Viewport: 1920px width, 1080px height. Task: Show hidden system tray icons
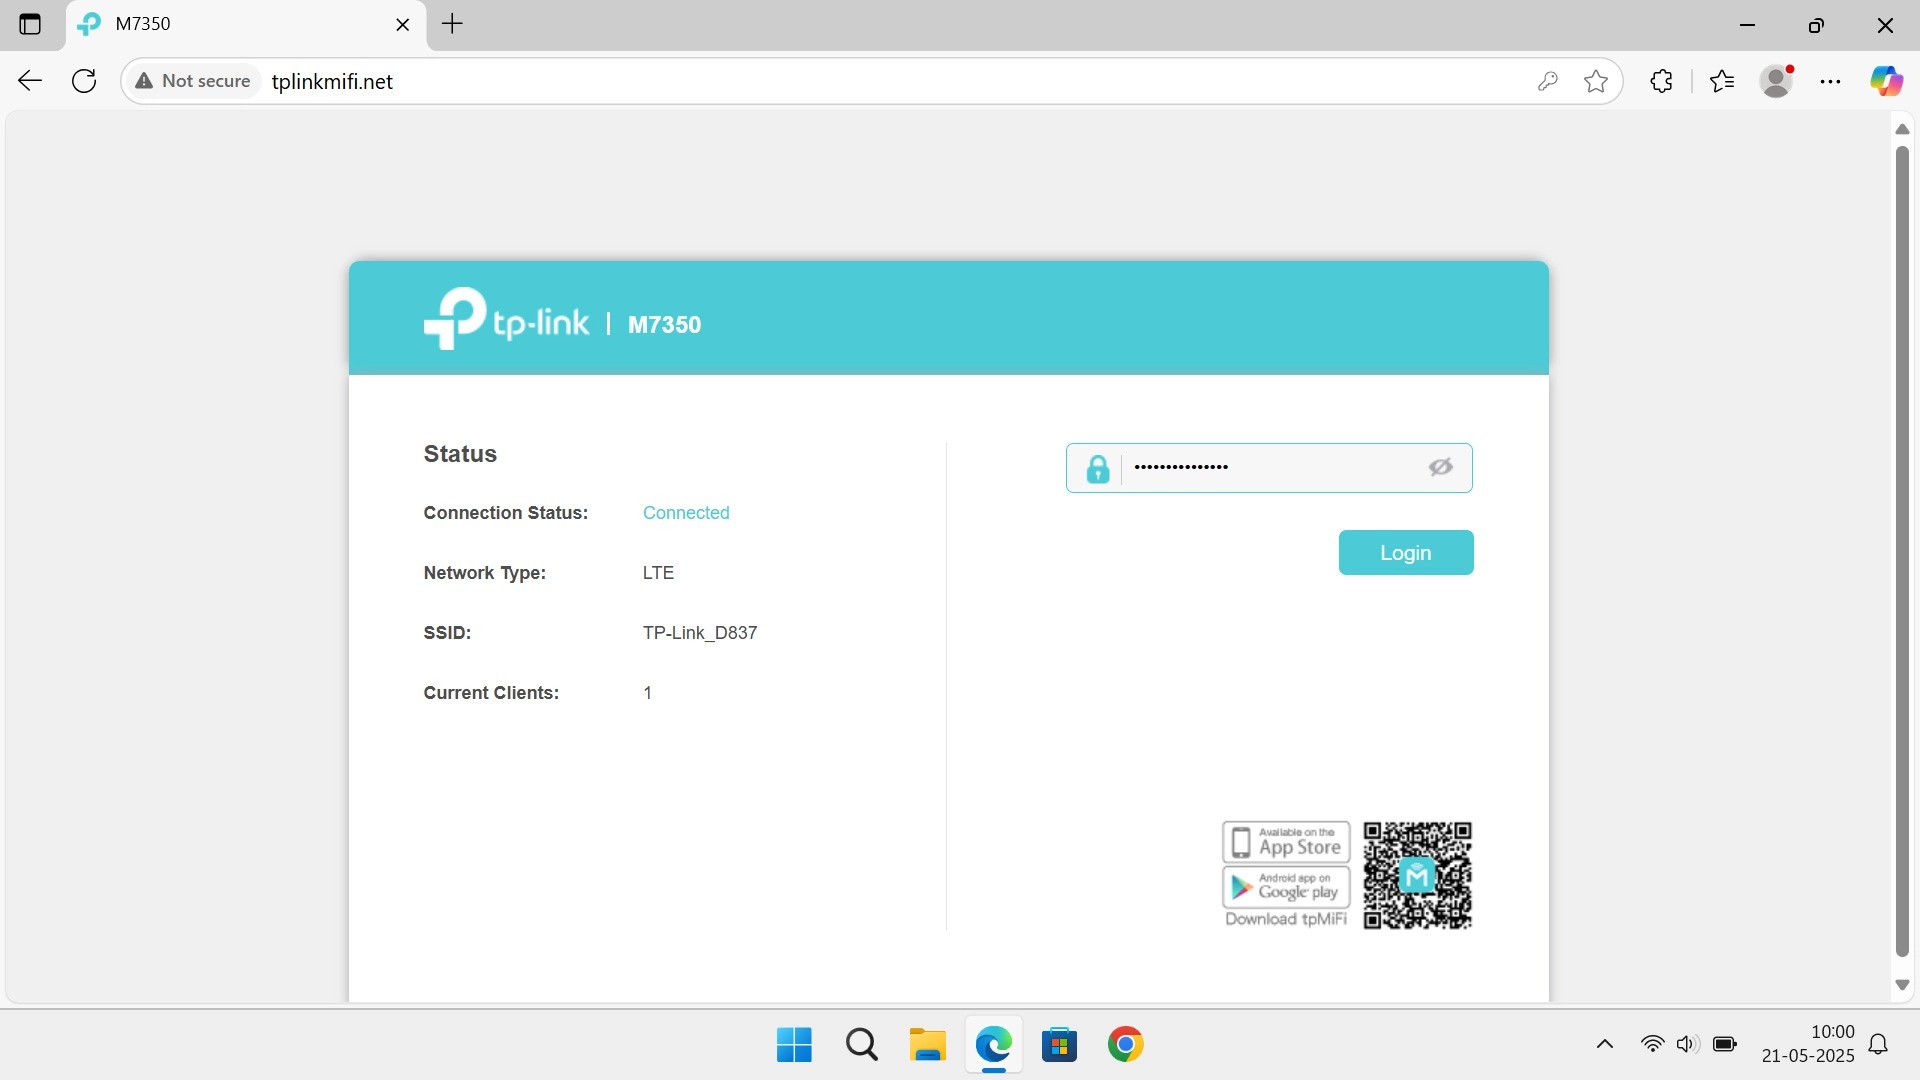tap(1604, 1043)
